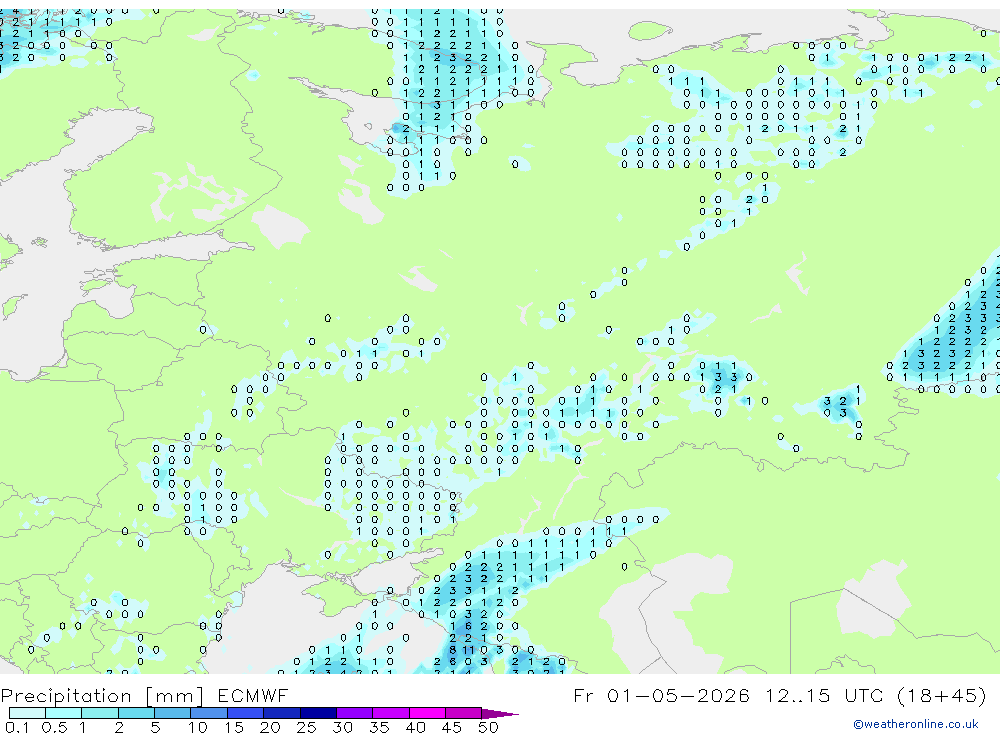Click the '10' legend scale label
The height and width of the screenshot is (733, 1000).
[198, 727]
